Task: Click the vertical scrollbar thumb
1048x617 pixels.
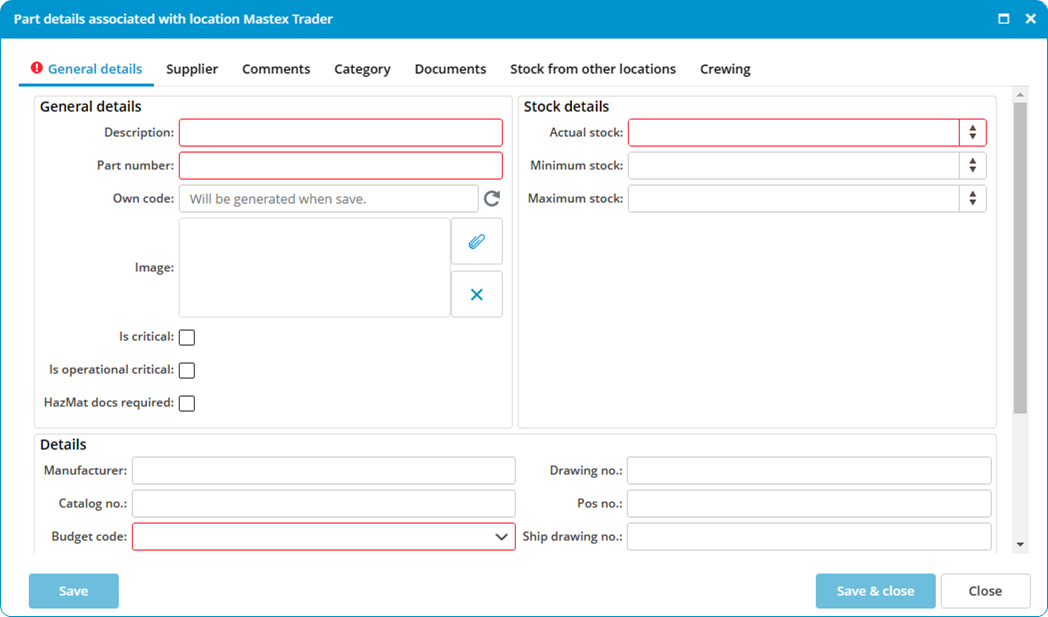Action: tap(1020, 257)
